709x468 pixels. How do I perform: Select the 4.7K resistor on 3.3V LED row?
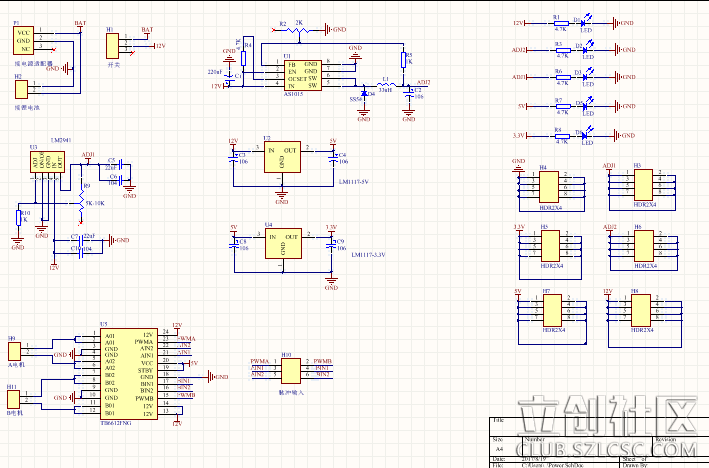pyautogui.click(x=559, y=134)
